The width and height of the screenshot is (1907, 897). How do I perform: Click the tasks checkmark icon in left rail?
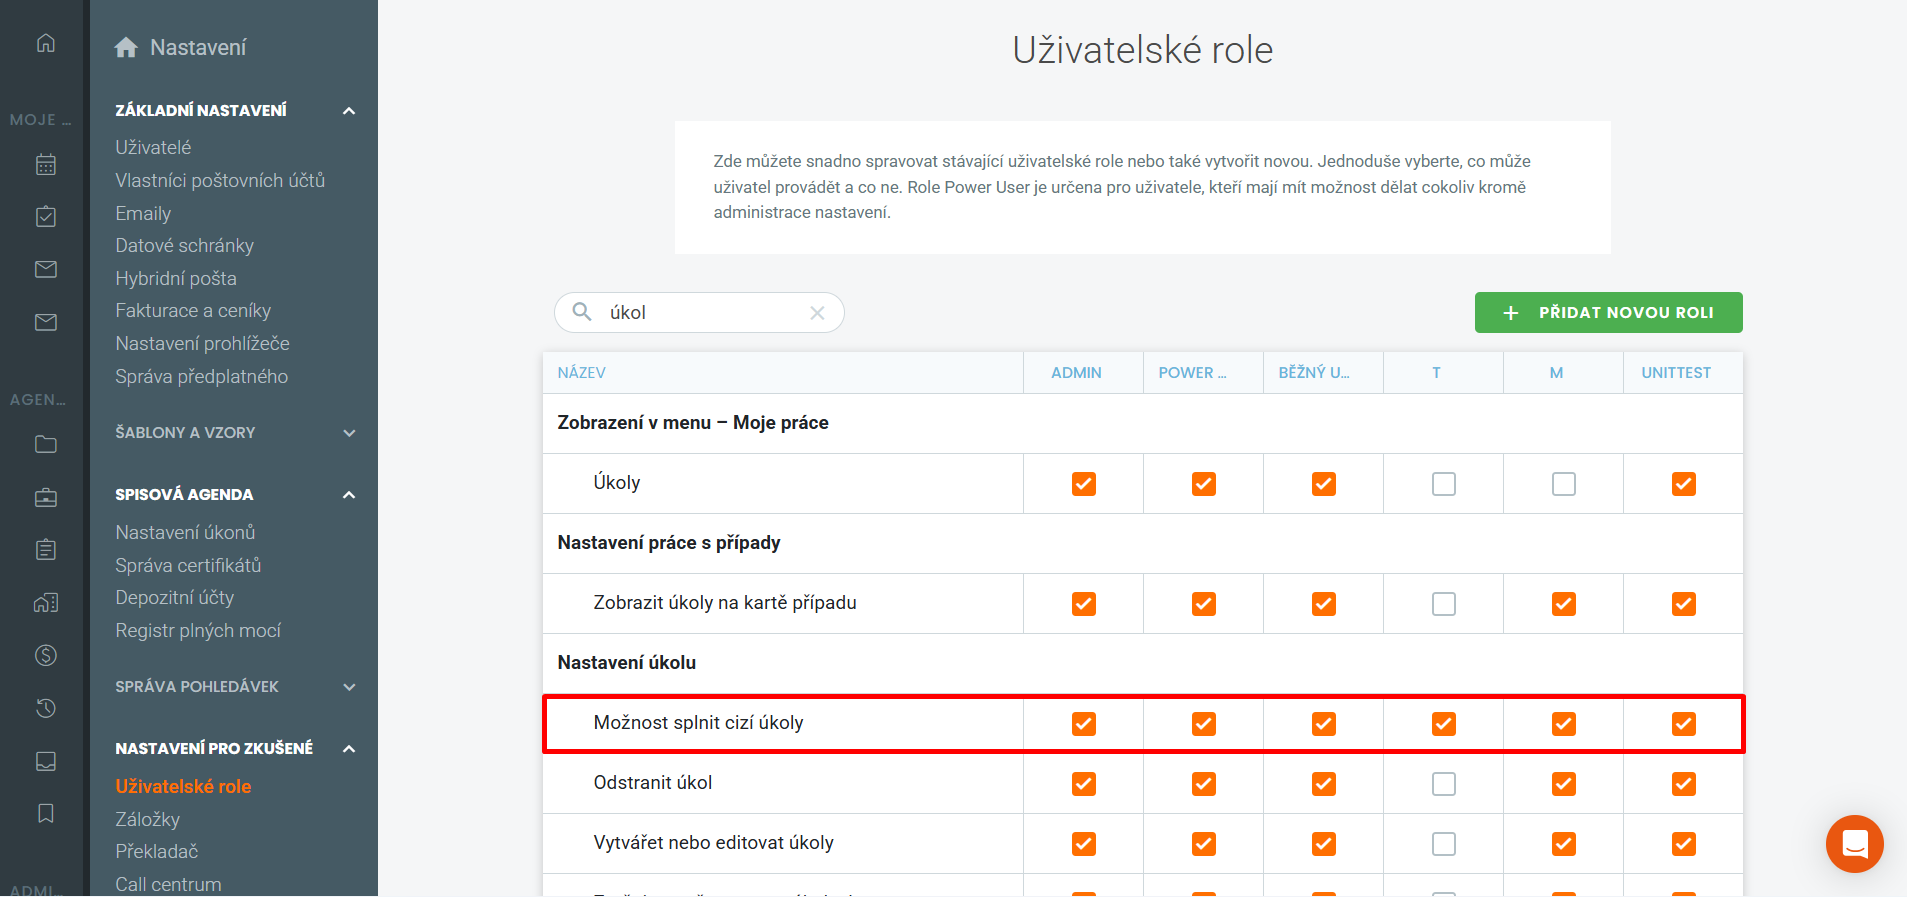click(x=46, y=216)
